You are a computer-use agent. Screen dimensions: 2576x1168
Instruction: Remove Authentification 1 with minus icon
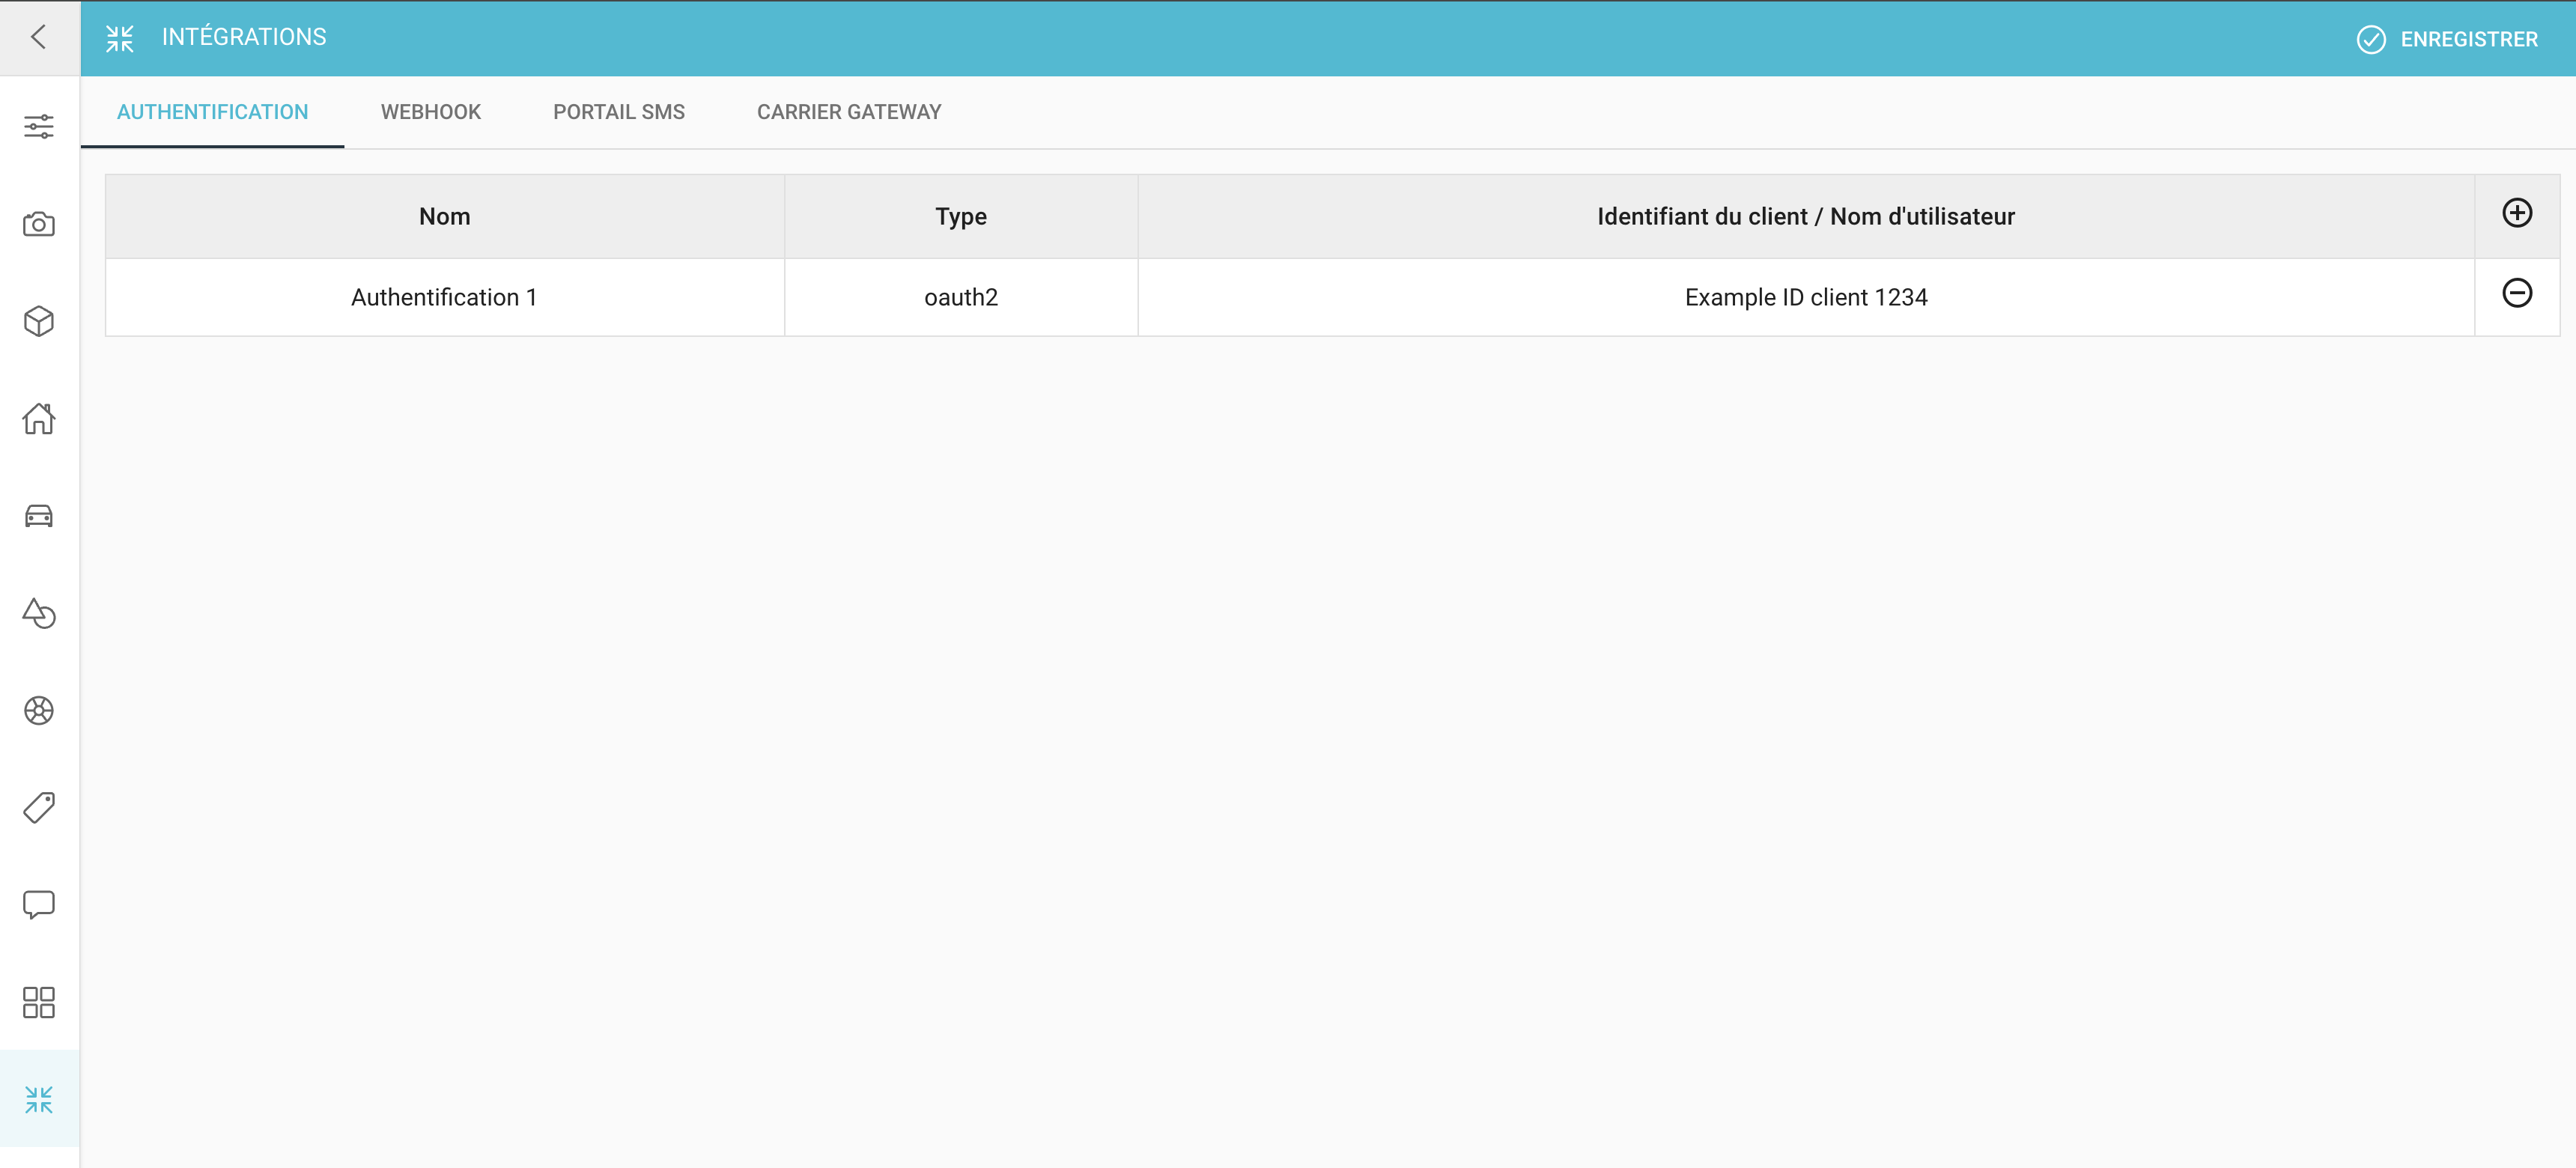click(2517, 293)
